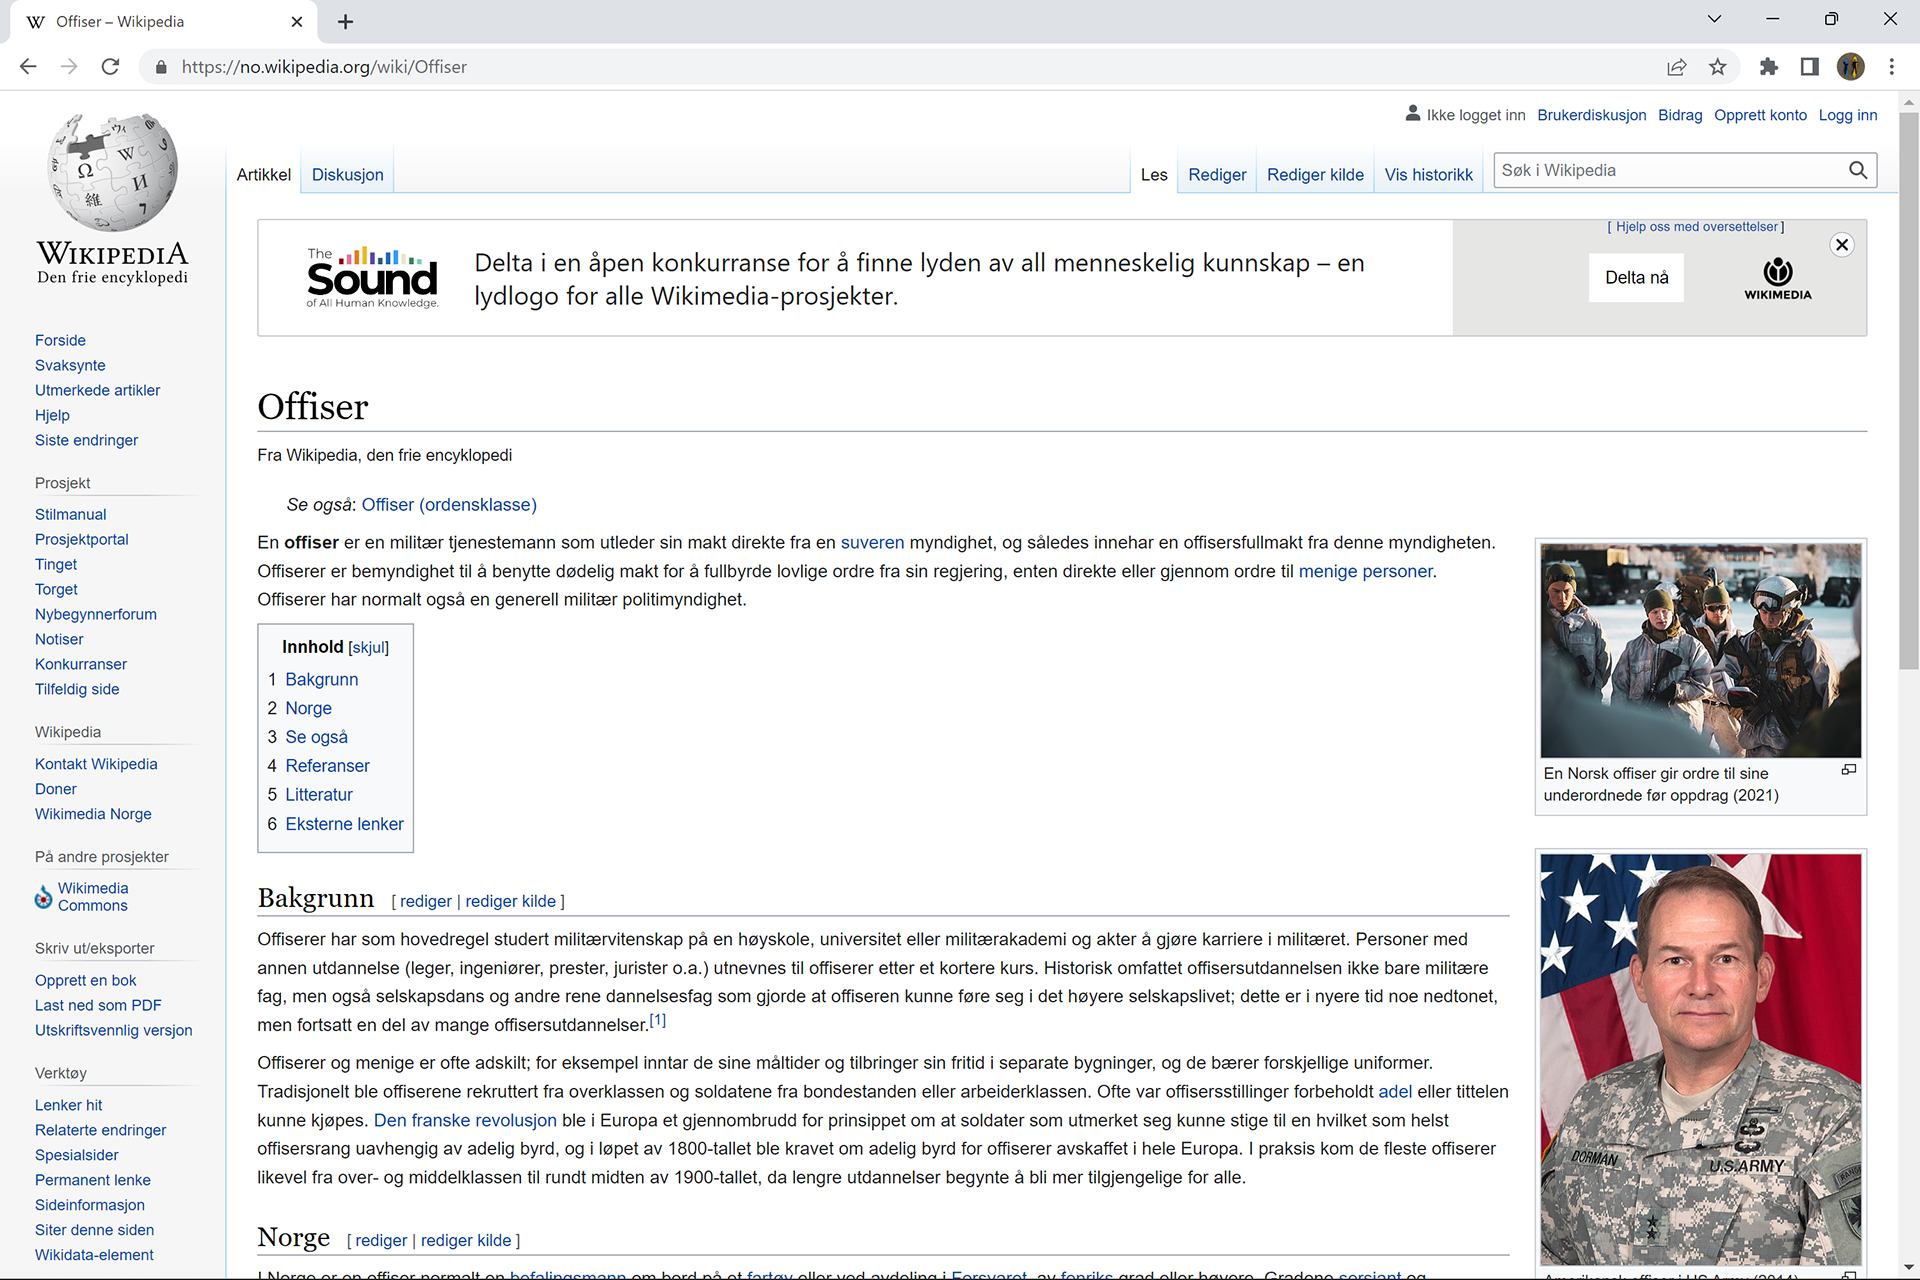Click the share page icon in address bar
The image size is (1920, 1280).
pyautogui.click(x=1677, y=67)
